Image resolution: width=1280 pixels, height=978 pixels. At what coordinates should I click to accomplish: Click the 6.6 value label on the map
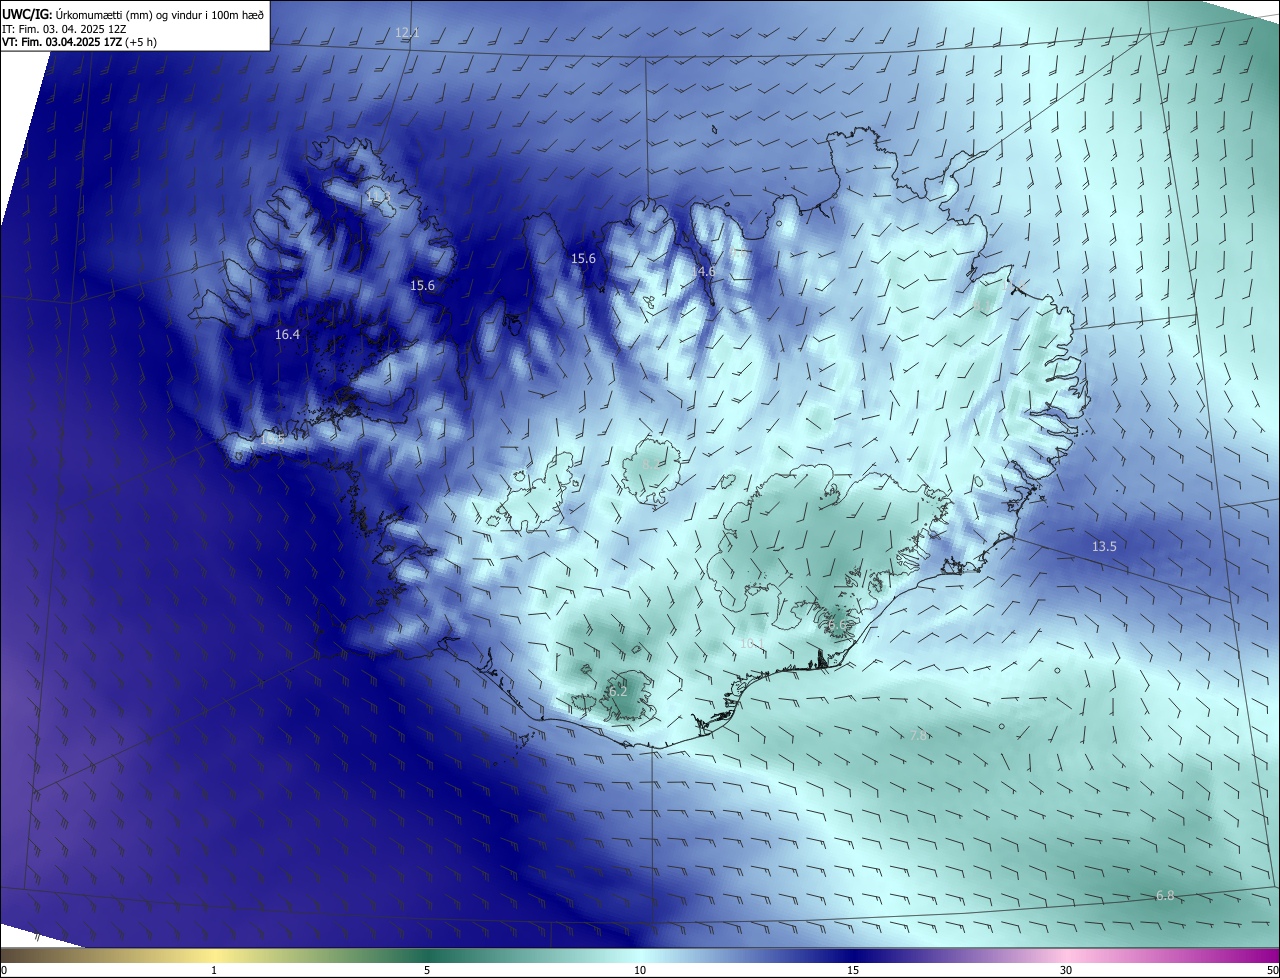[x=837, y=625]
